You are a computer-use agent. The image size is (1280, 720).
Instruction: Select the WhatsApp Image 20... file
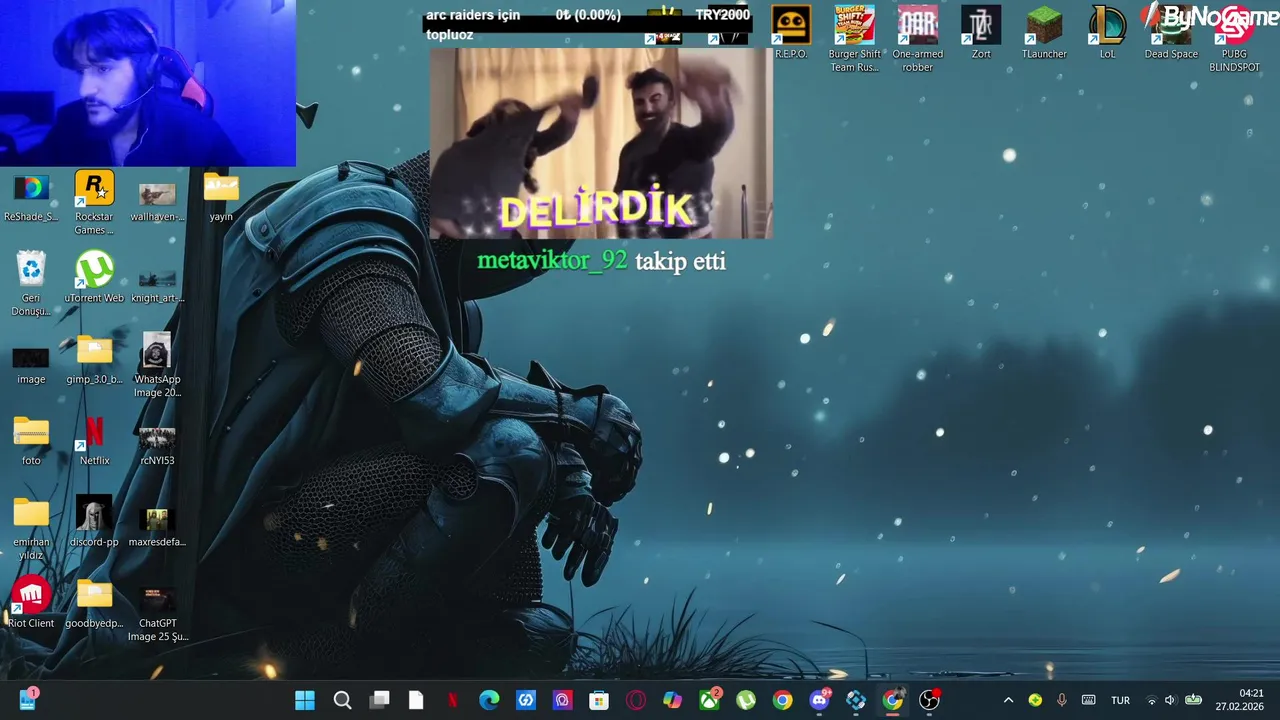click(157, 366)
